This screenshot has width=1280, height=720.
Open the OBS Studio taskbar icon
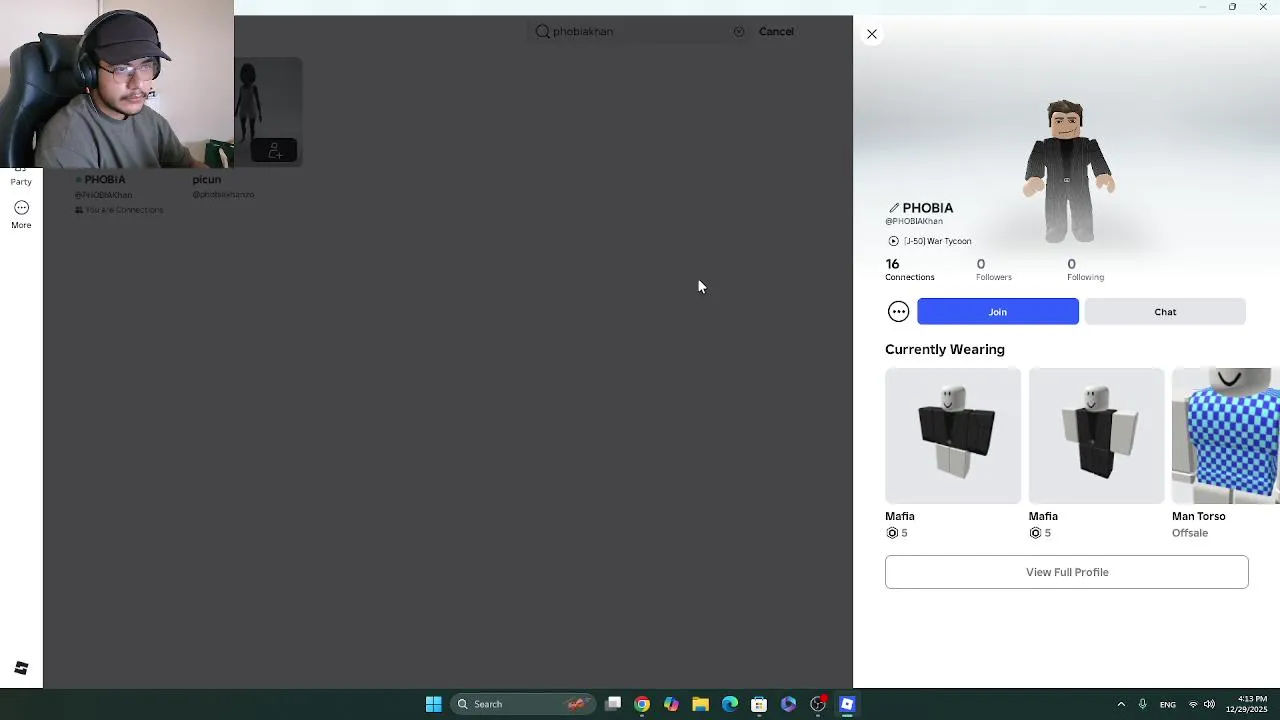(818, 704)
